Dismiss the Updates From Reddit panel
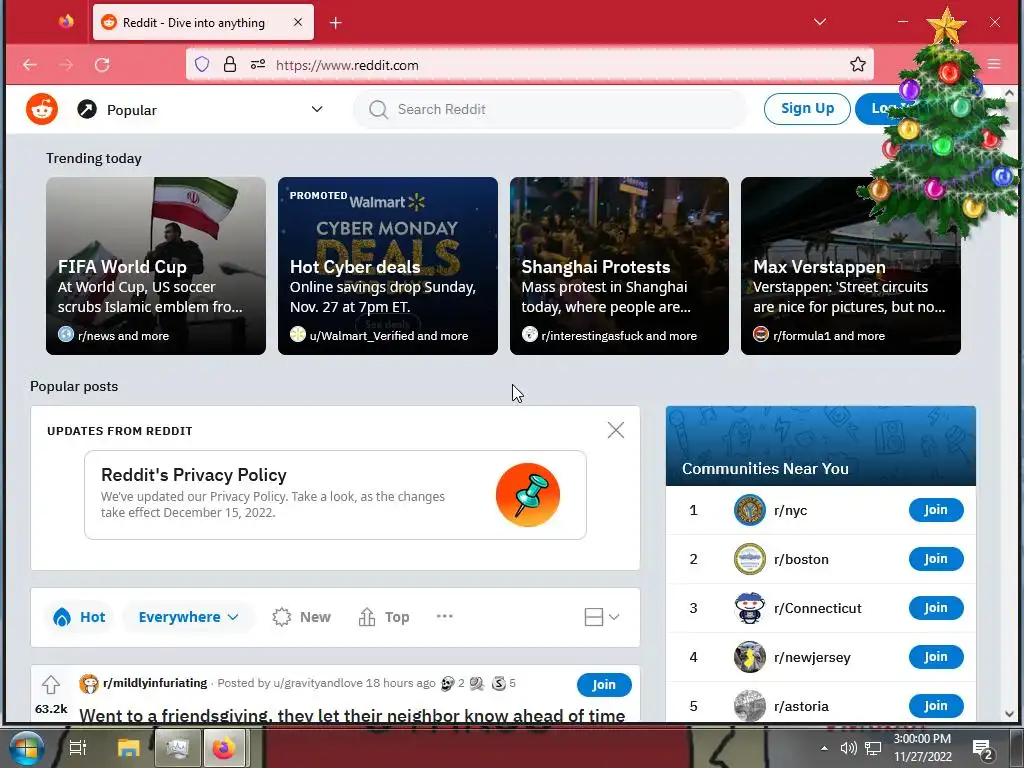This screenshot has width=1024, height=768. click(x=616, y=430)
